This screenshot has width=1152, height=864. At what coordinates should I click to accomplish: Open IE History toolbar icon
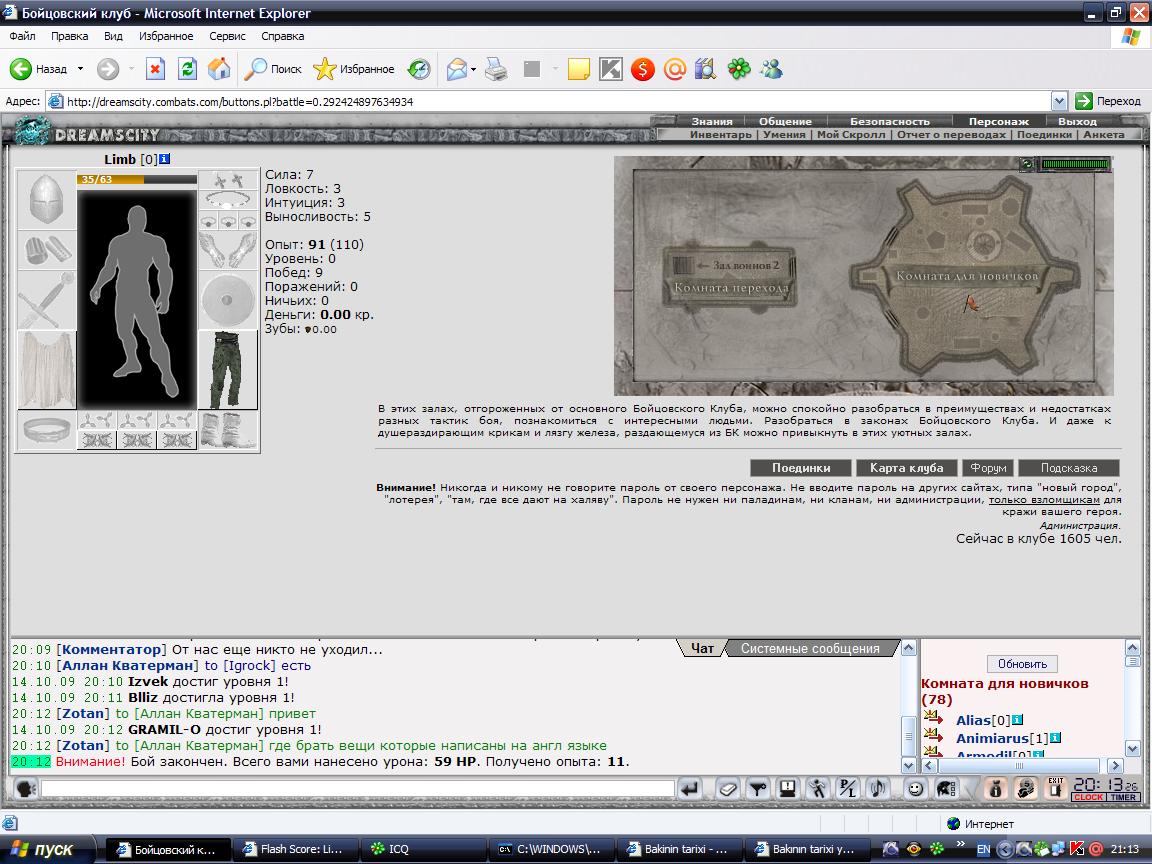tap(419, 69)
